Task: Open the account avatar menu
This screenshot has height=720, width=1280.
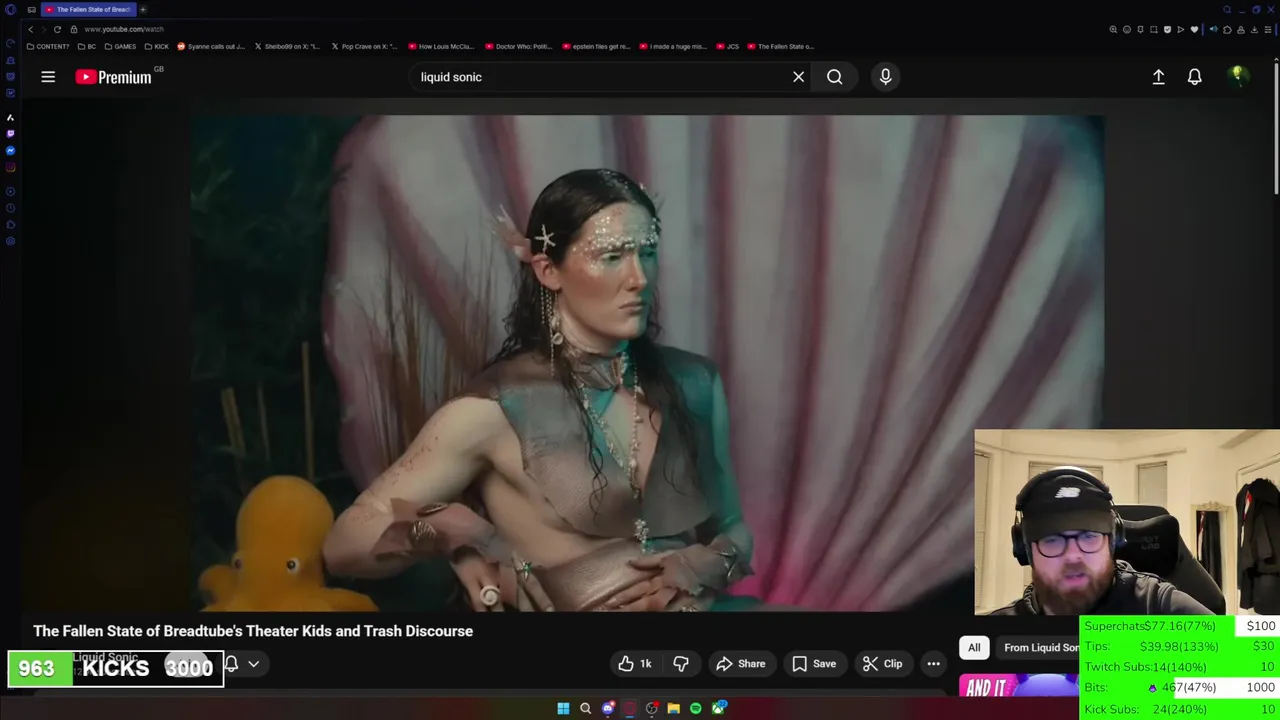Action: click(1238, 76)
